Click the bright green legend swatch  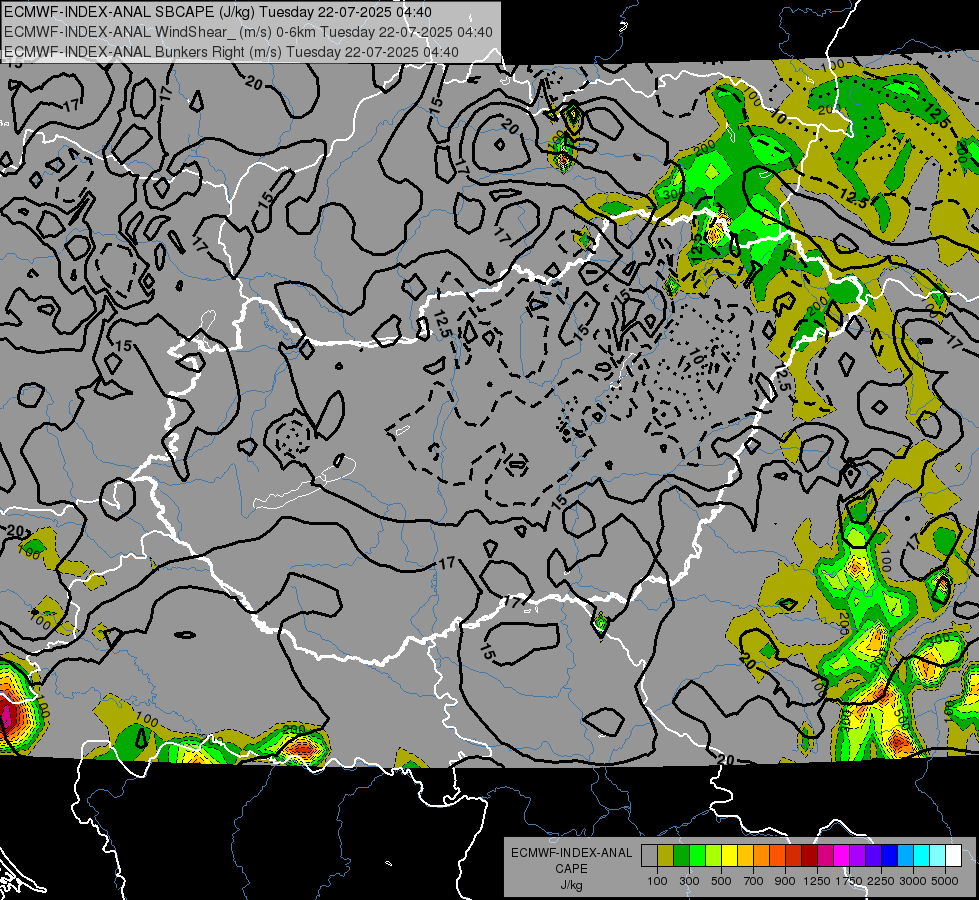(697, 855)
